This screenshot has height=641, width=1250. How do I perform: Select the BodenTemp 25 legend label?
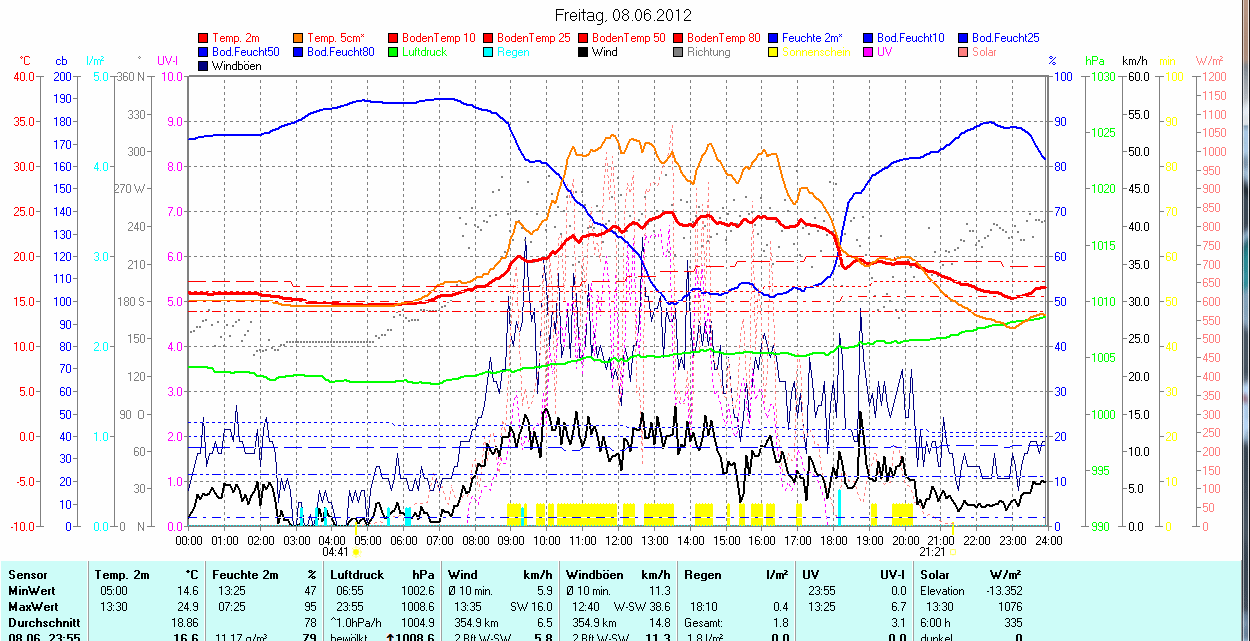(534, 38)
